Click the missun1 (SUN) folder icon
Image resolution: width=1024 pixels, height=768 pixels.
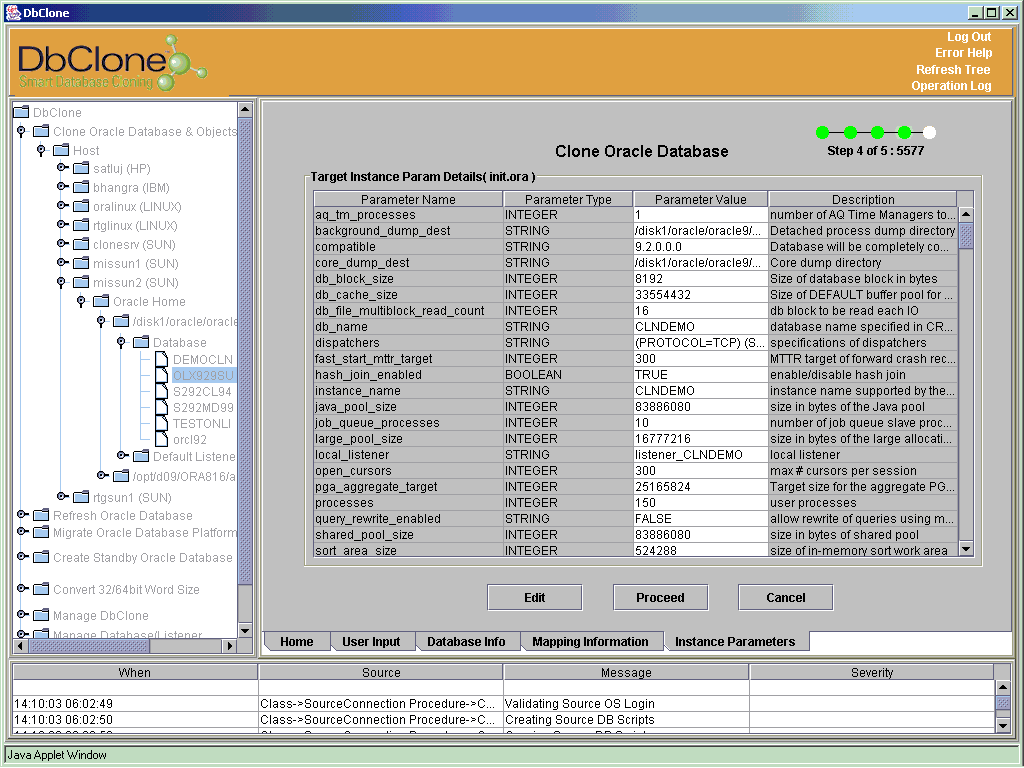coord(81,263)
